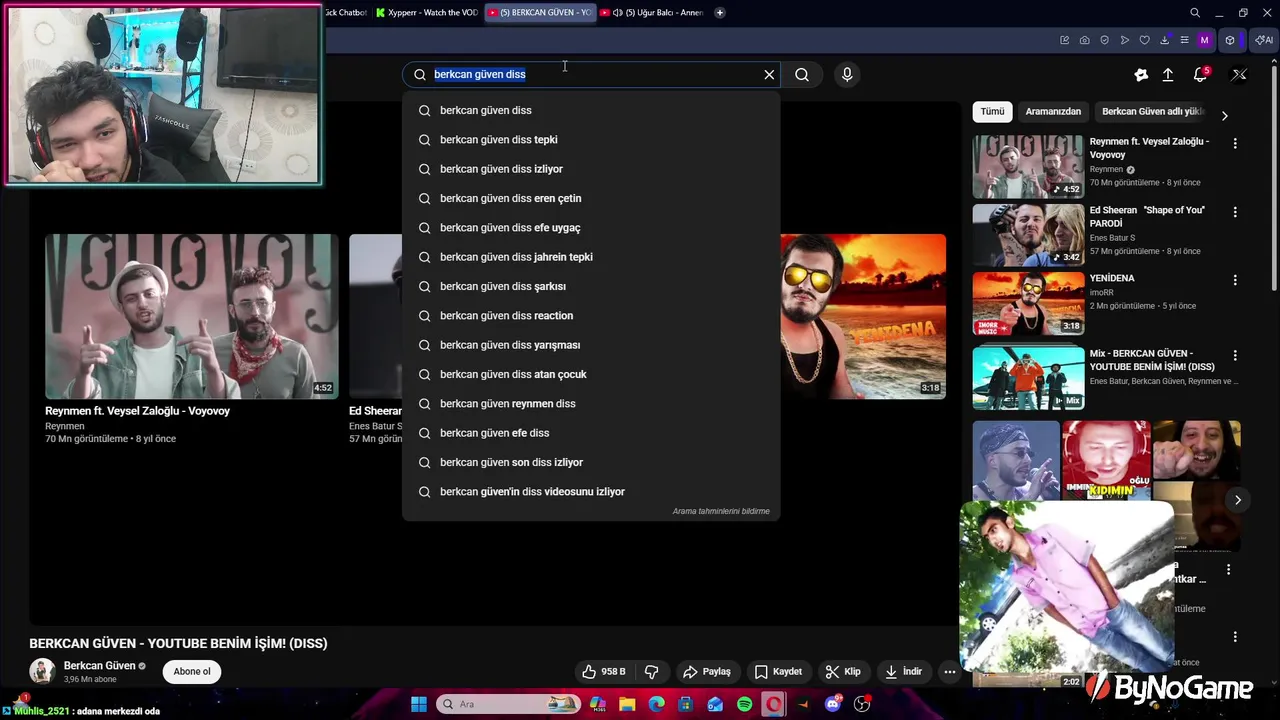This screenshot has width=1280, height=720.
Task: Switch to the Uğur Balcı - Annen tab
Action: (x=651, y=13)
